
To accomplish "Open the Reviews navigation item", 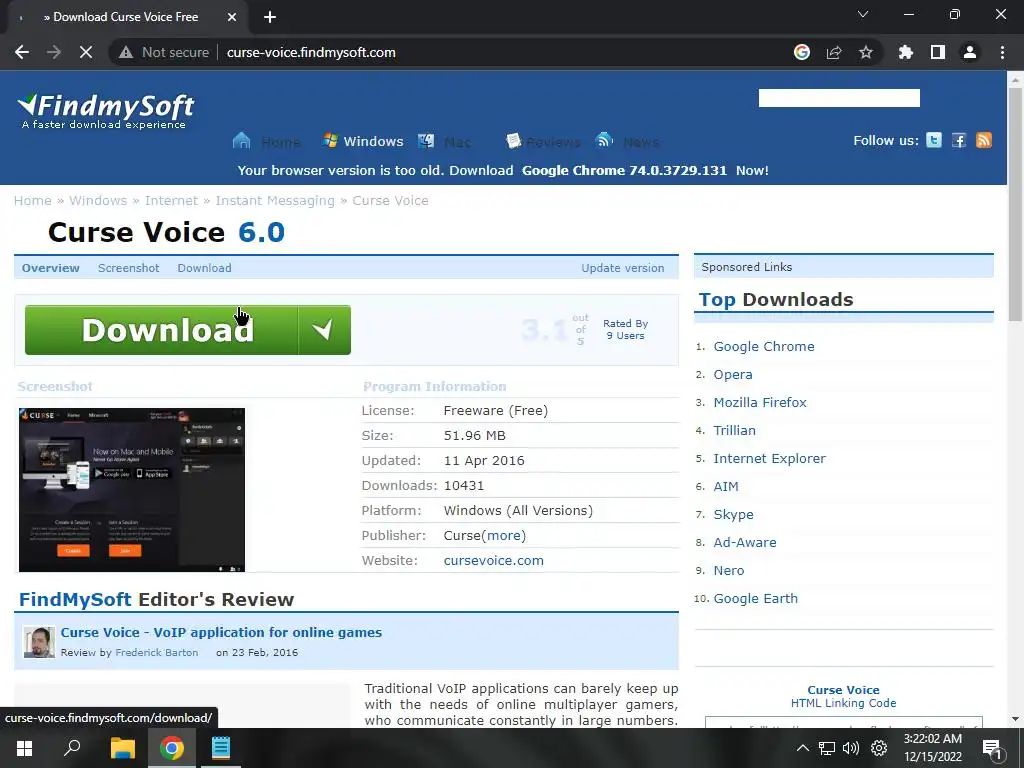I will tap(543, 141).
